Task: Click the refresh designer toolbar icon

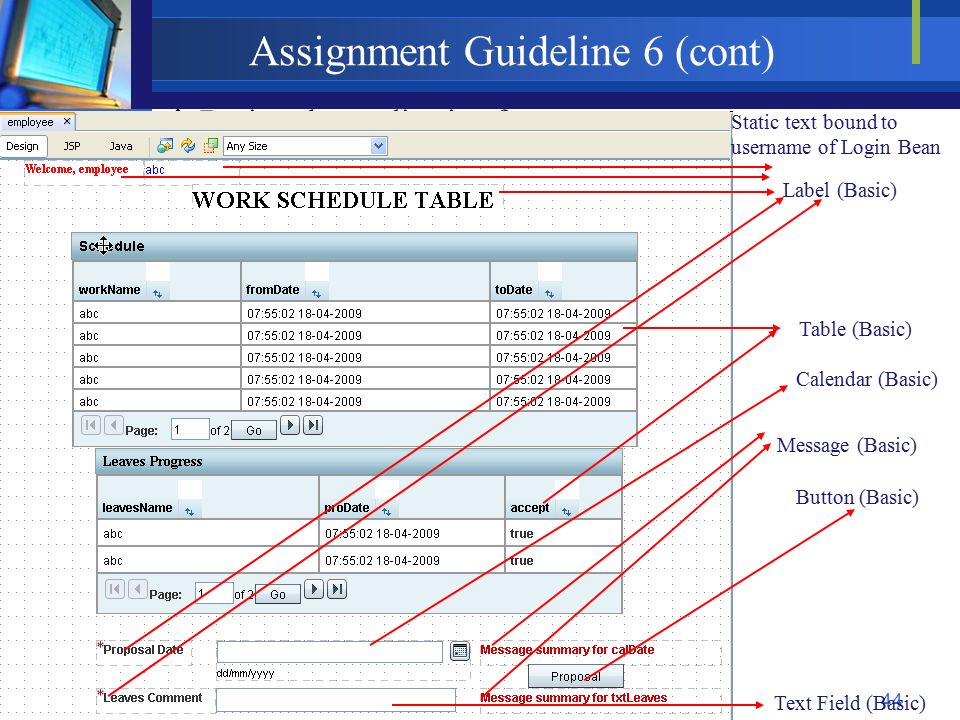Action: coord(188,146)
